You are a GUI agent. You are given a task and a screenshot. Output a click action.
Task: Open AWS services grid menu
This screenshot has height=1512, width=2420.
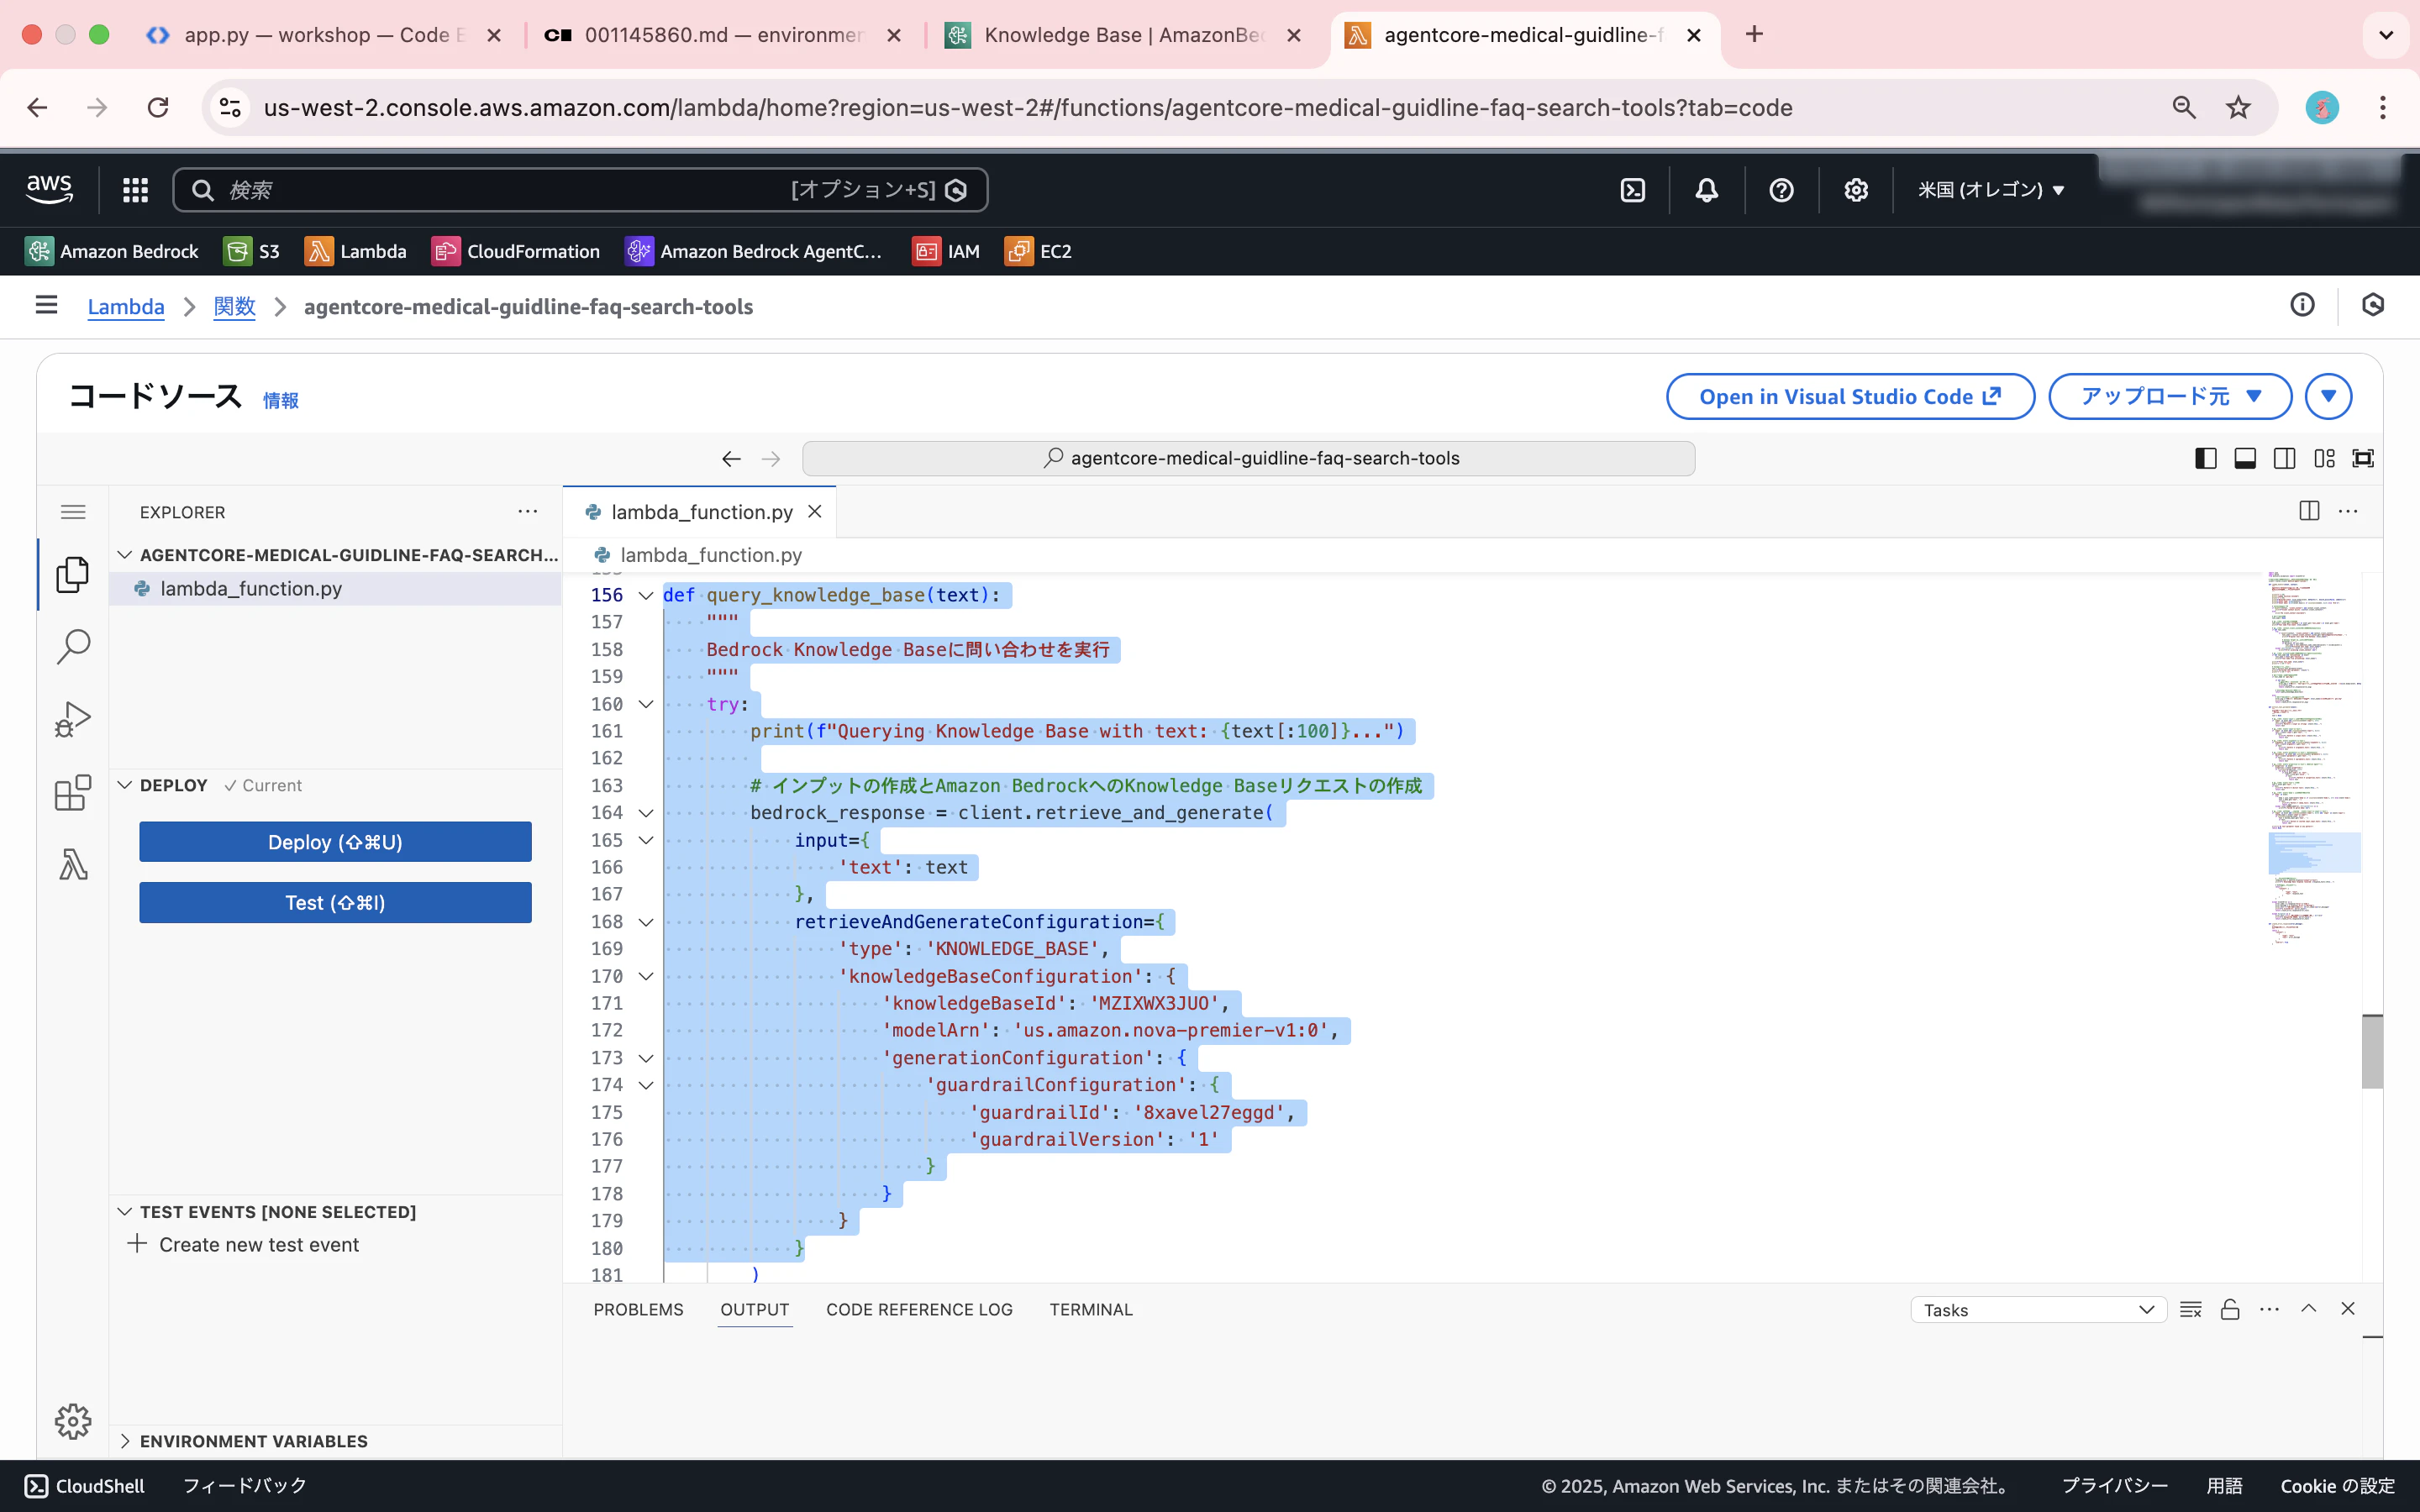click(x=135, y=190)
